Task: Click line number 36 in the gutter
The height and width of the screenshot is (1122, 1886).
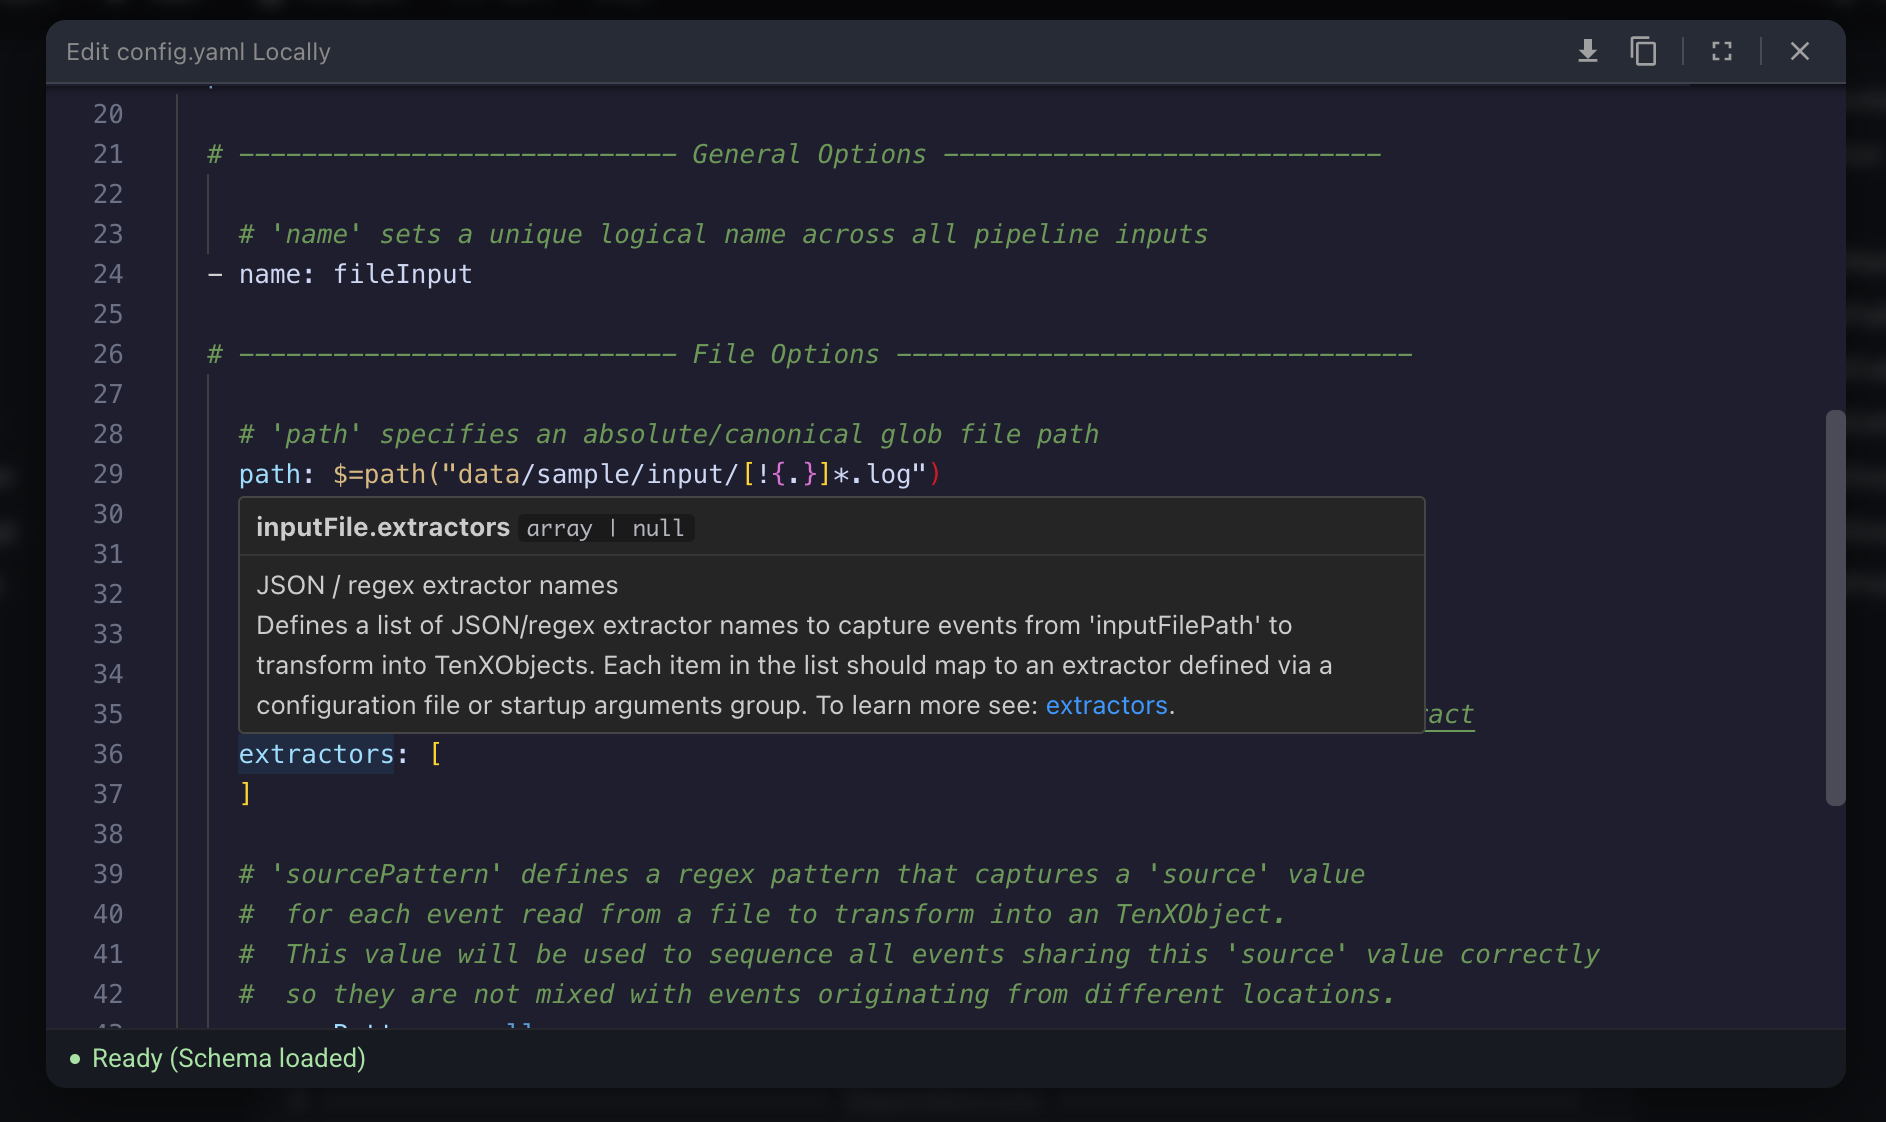Action: [108, 754]
